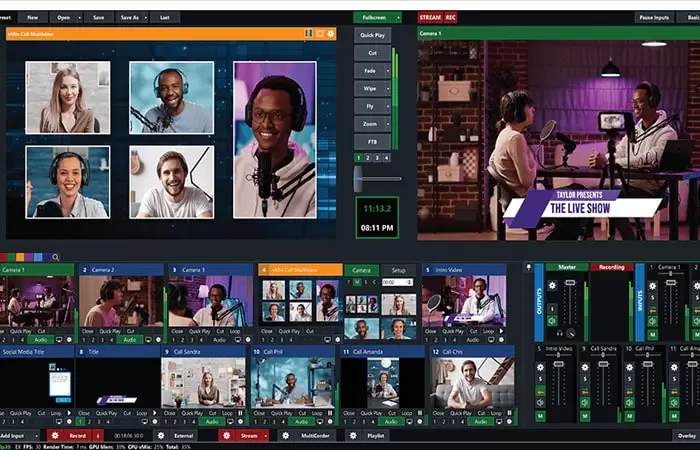
Task: Click the Pause Inputs button
Action: [654, 17]
